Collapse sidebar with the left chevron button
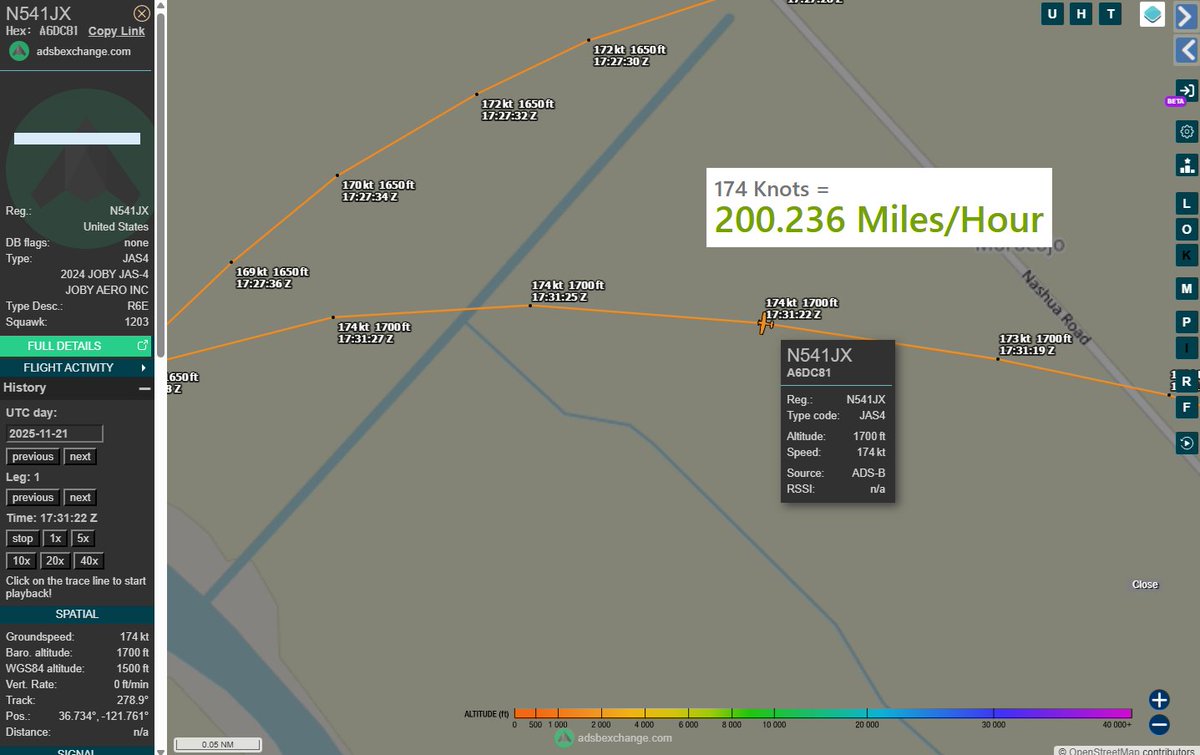Viewport: 1200px width, 755px height. 1186,50
